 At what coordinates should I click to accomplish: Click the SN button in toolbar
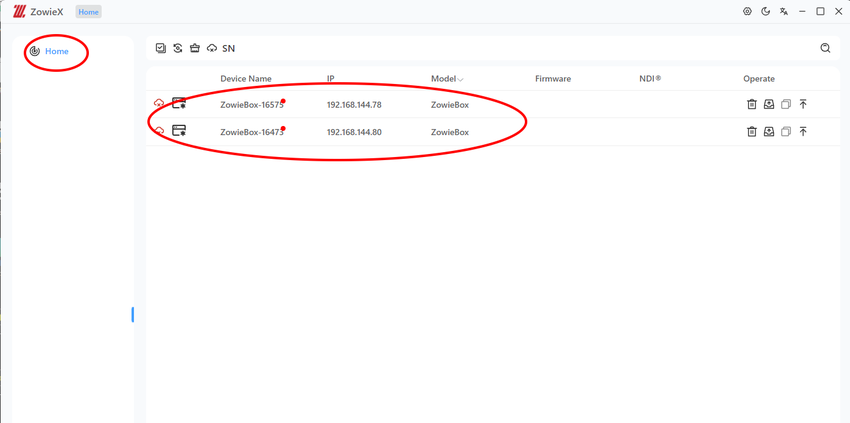click(229, 48)
